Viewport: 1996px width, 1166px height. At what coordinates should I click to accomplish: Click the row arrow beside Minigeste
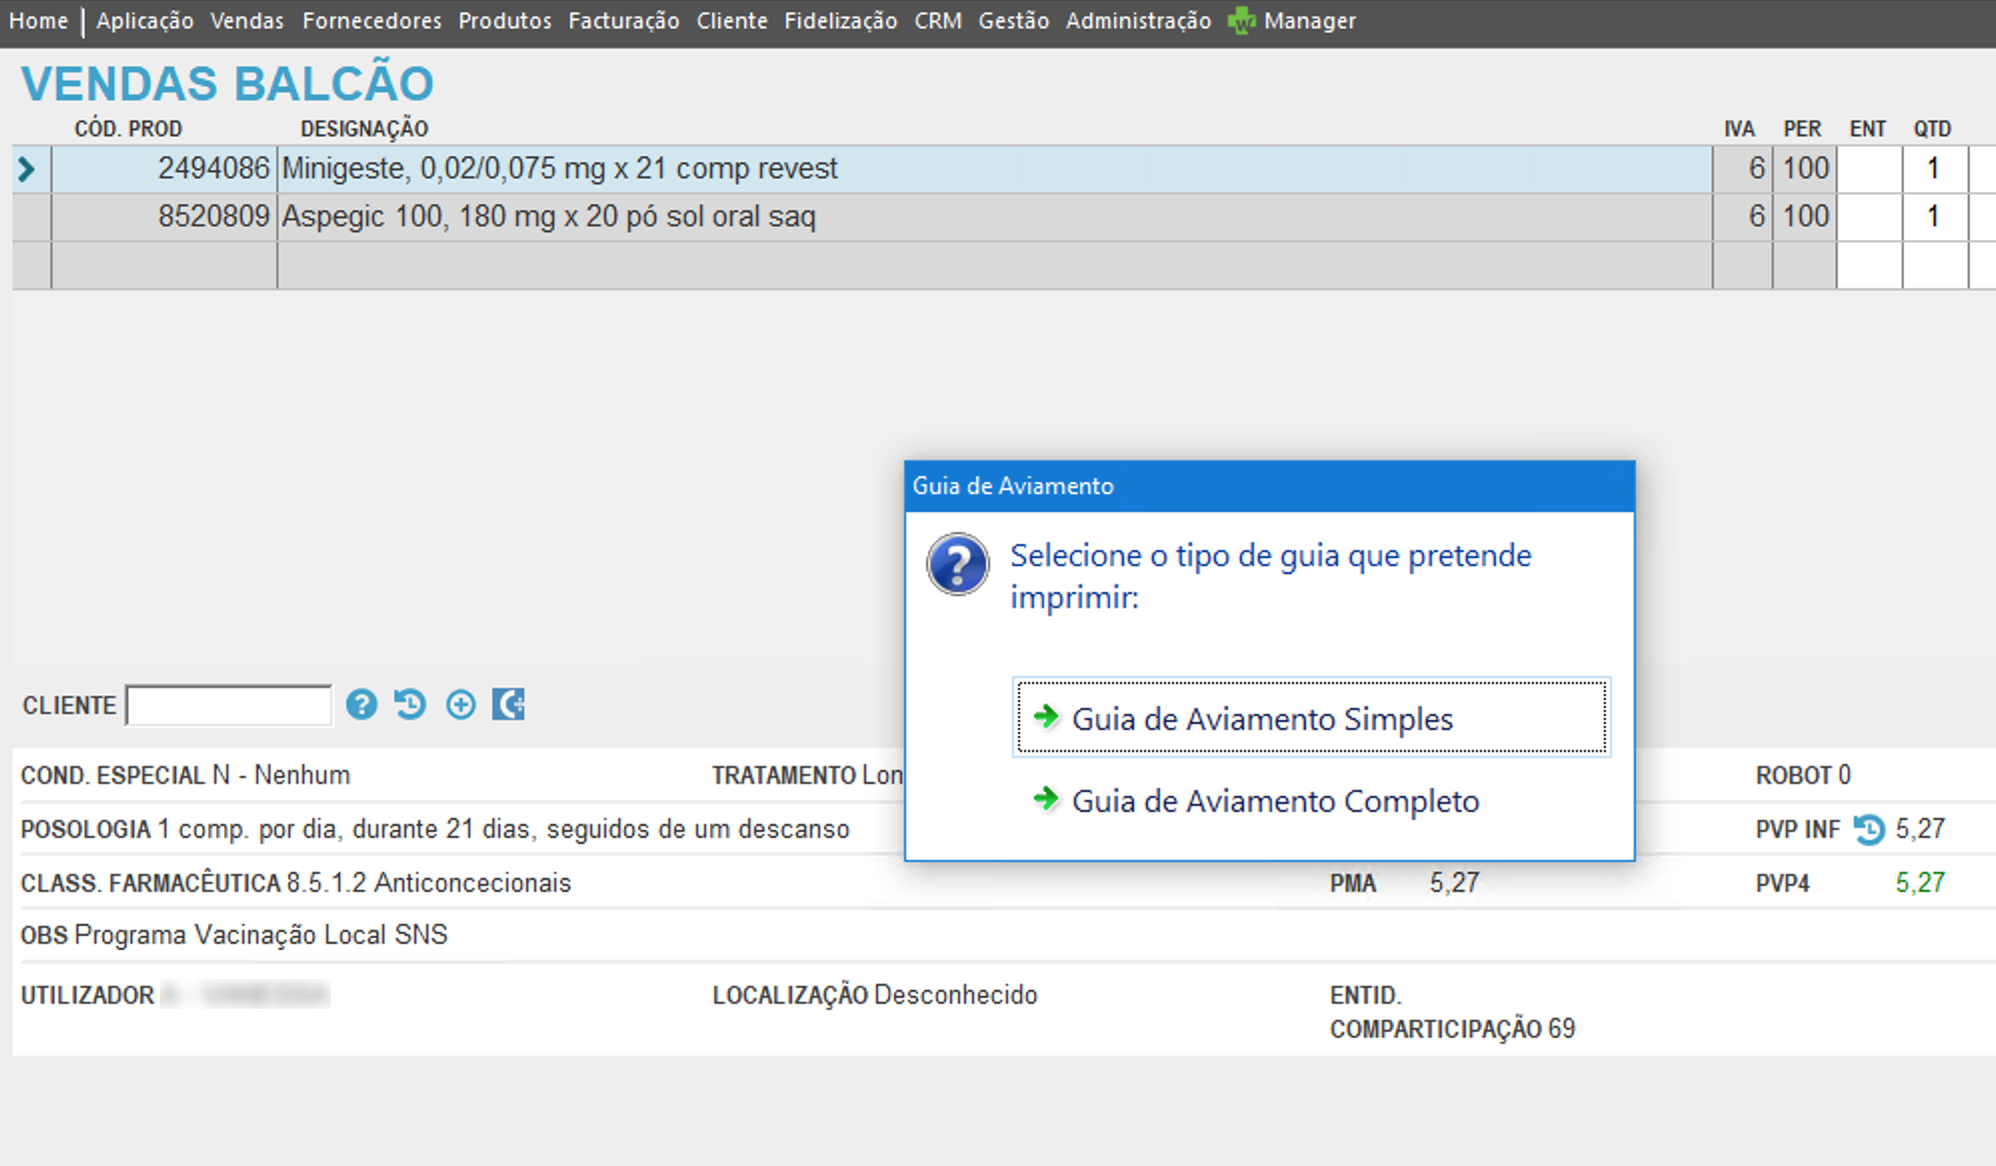coord(27,169)
